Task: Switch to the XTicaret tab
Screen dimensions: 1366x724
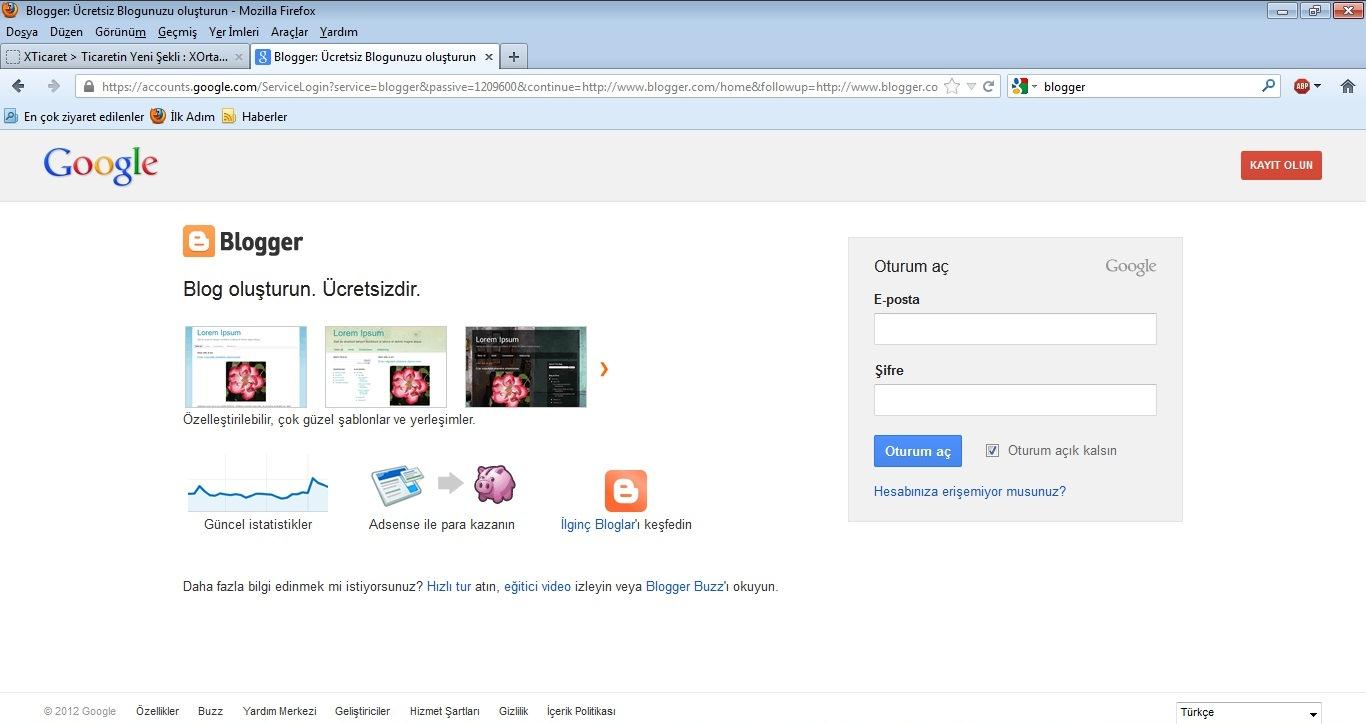Action: 125,57
